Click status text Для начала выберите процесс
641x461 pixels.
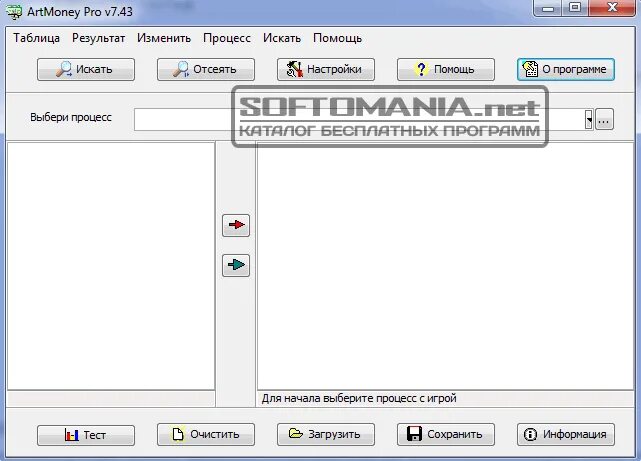tap(359, 398)
